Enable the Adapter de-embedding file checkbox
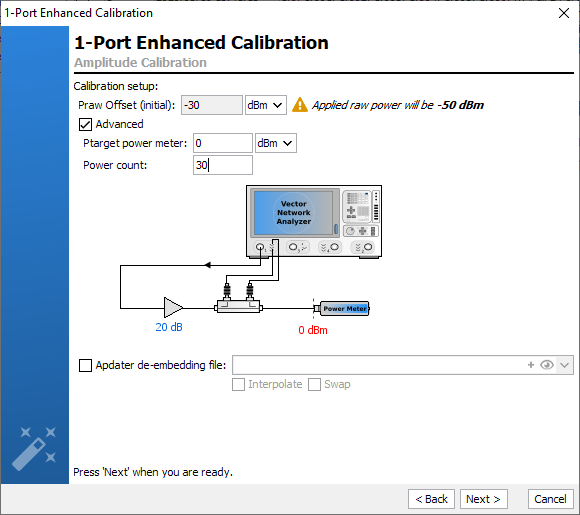 coord(85,365)
